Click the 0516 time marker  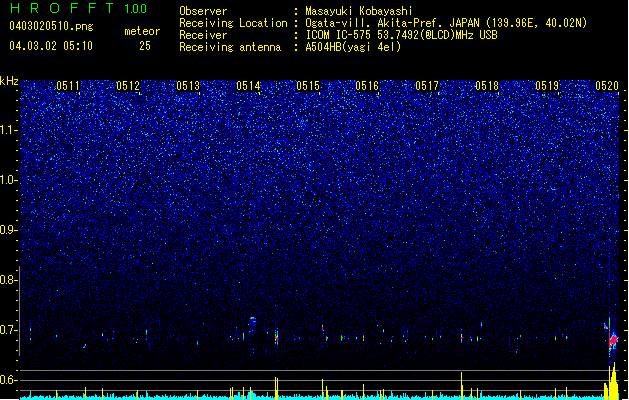(x=367, y=86)
